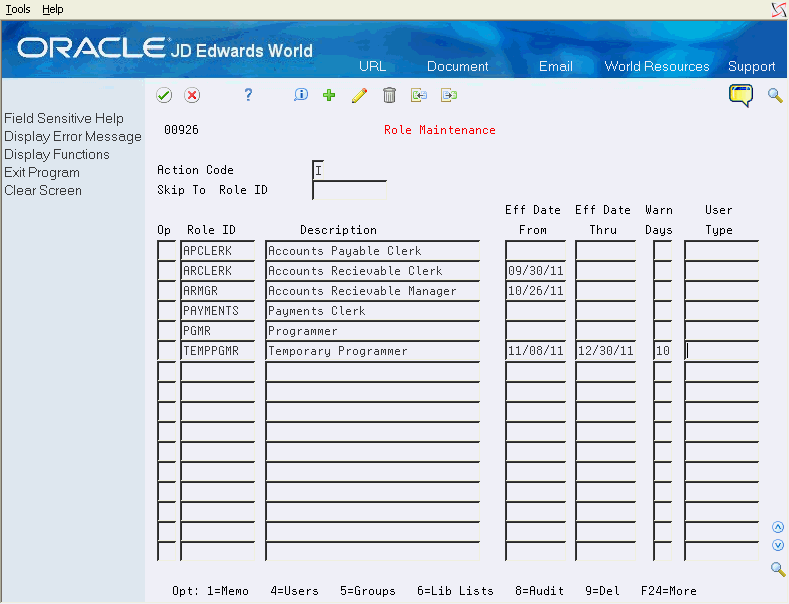Viewport: 789px width, 604px height.
Task: Click User Type field for TEMPPGMR
Action: pyautogui.click(x=722, y=351)
